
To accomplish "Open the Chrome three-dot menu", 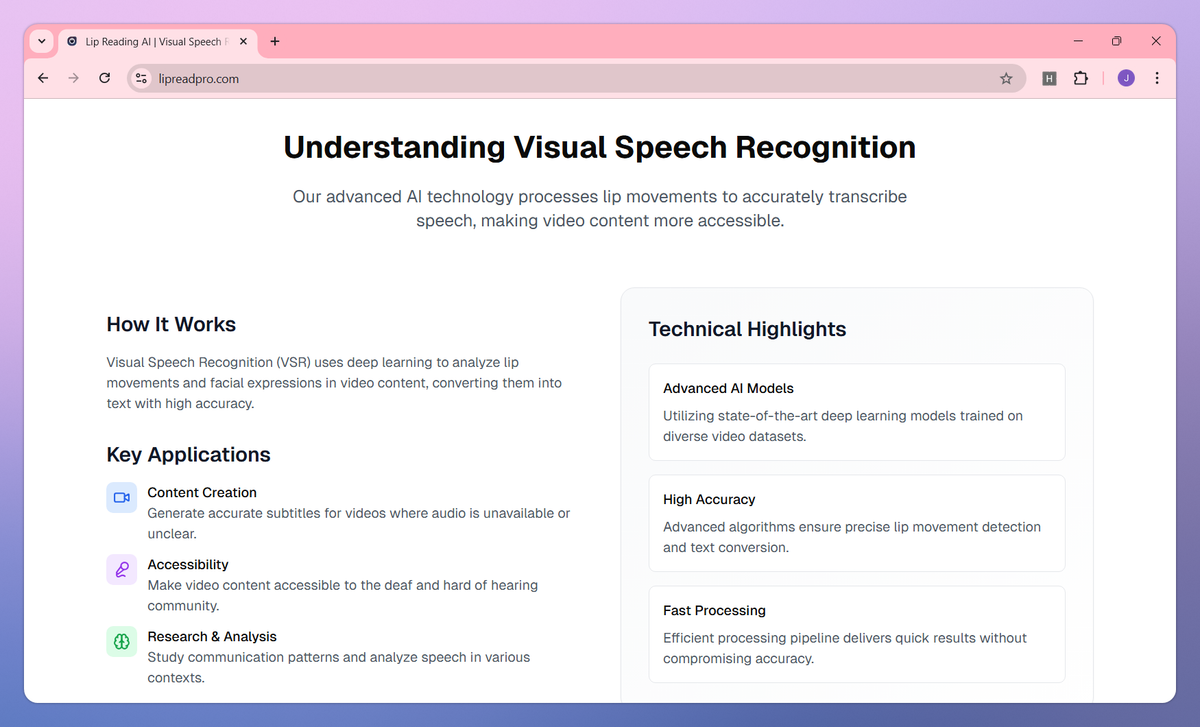I will (1157, 77).
